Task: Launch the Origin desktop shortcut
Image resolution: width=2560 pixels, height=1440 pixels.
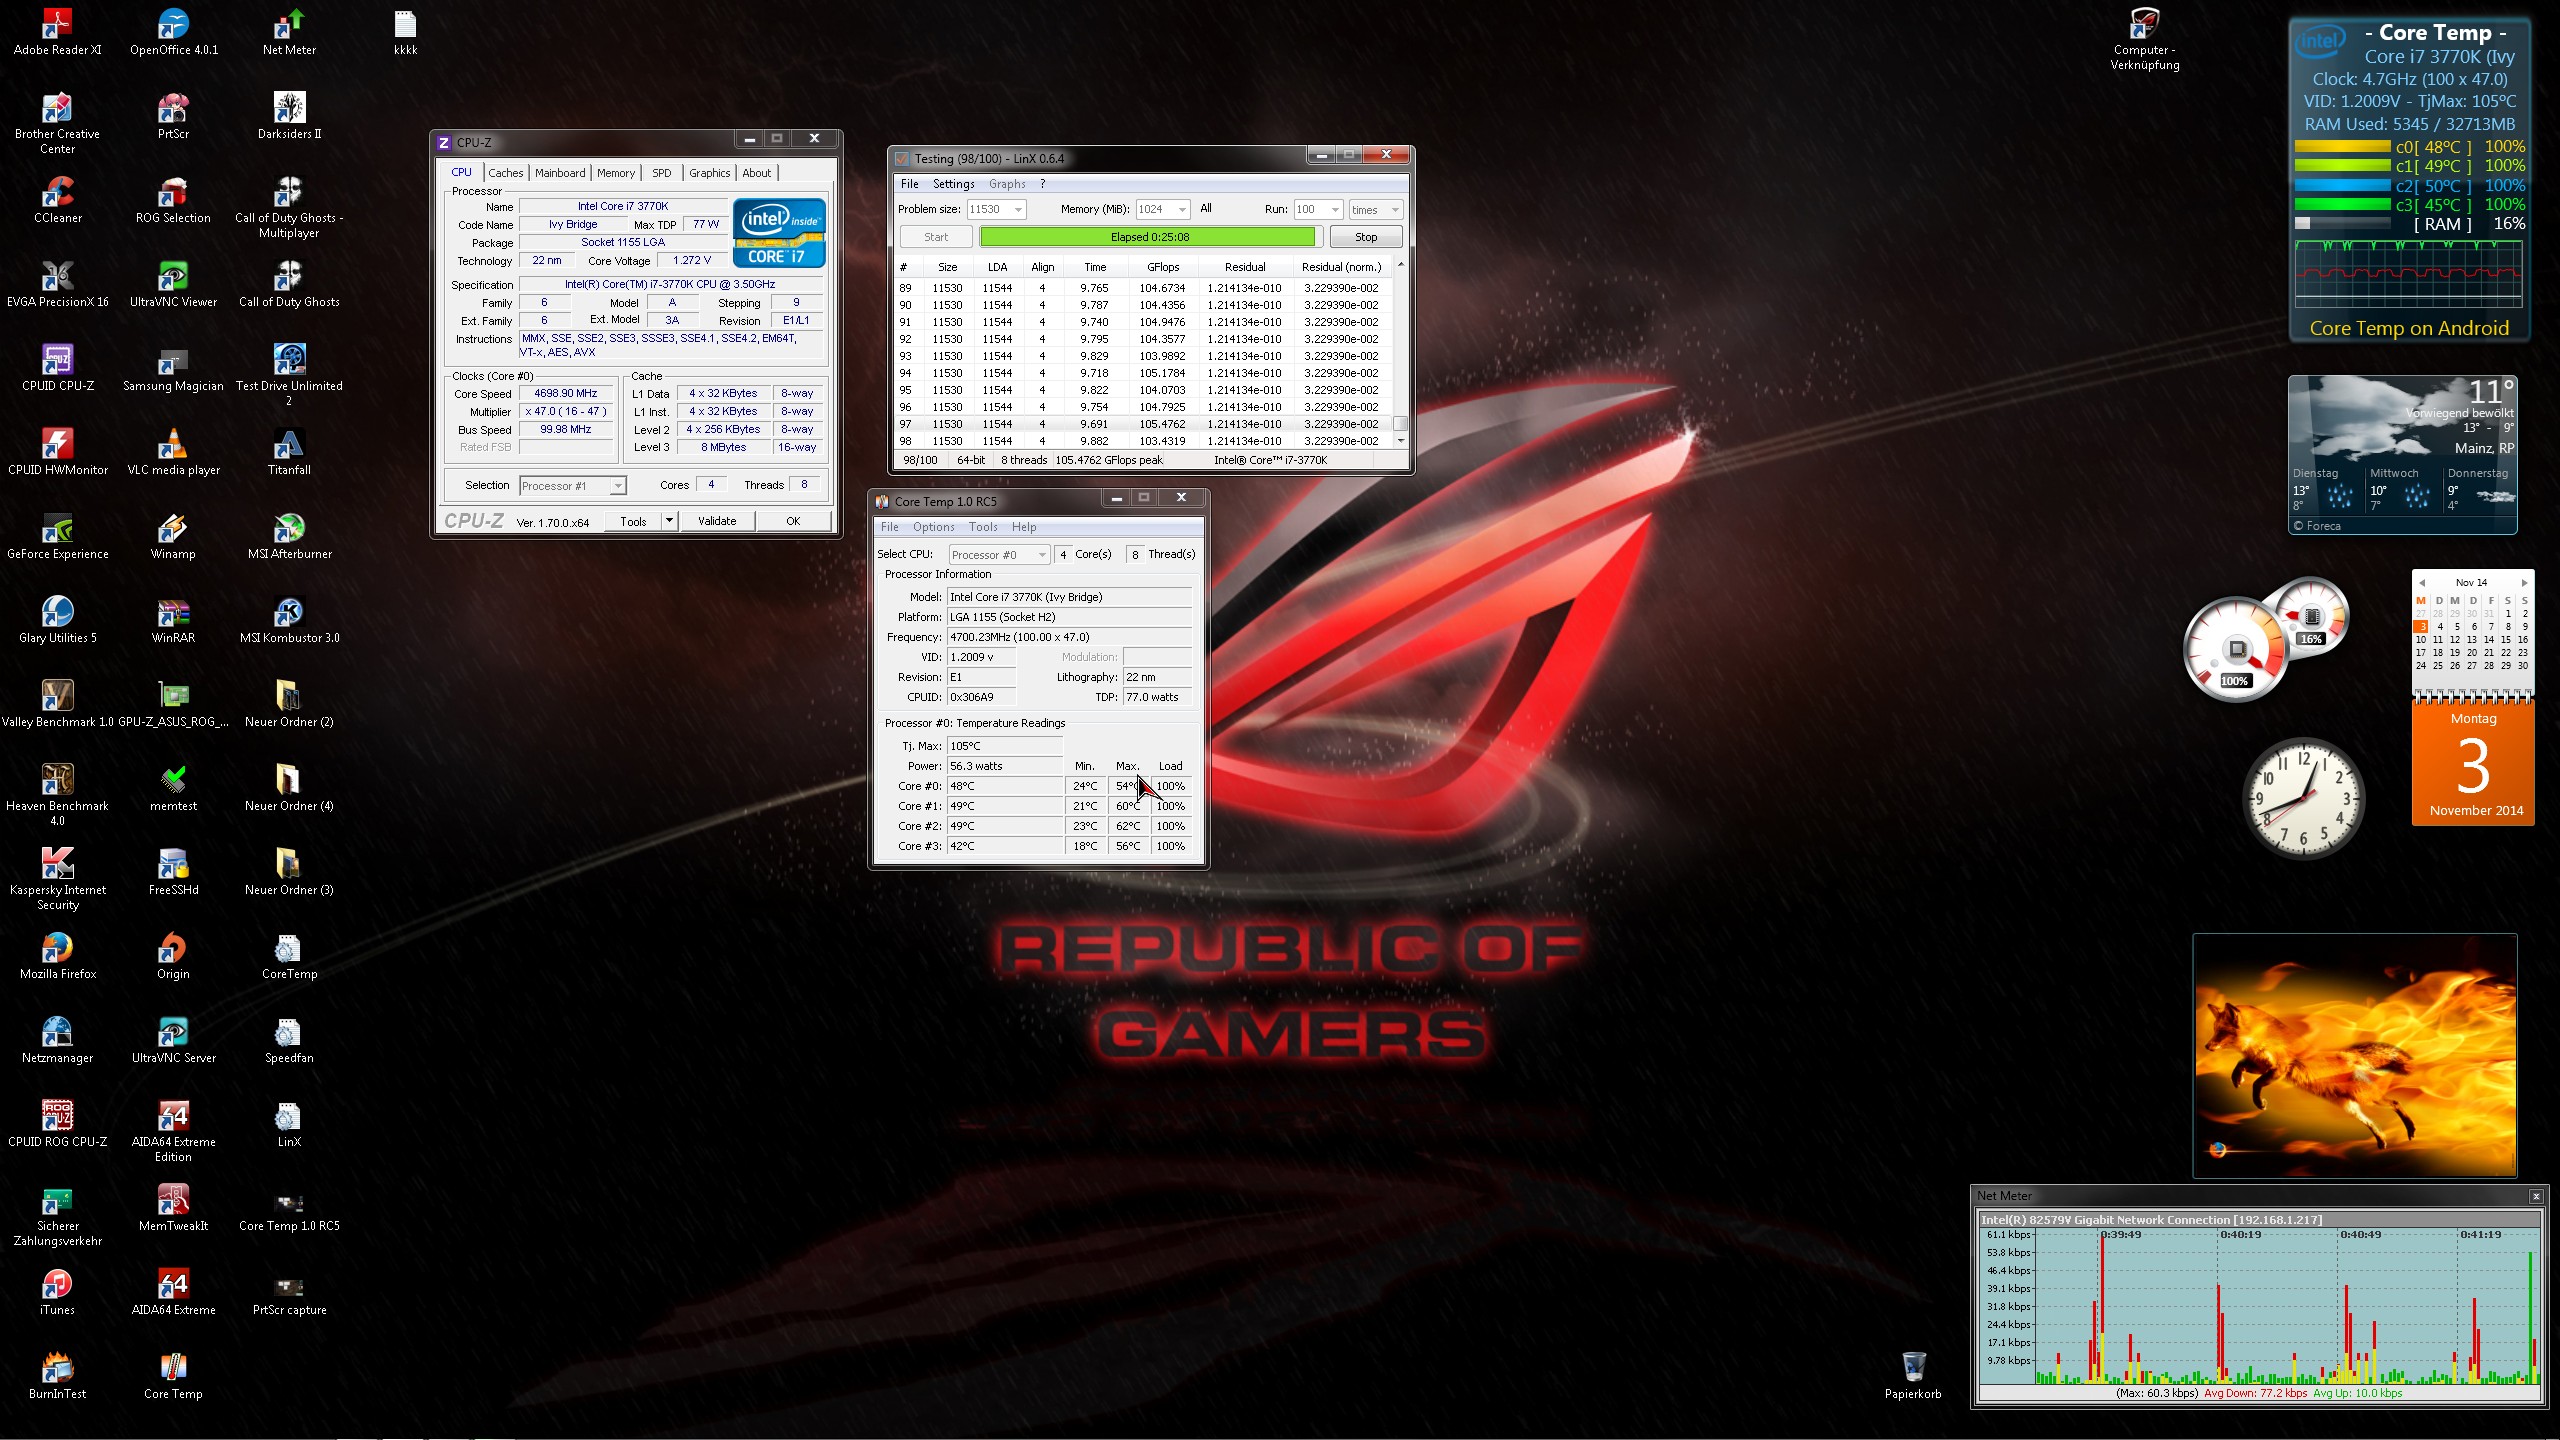Action: (x=173, y=955)
